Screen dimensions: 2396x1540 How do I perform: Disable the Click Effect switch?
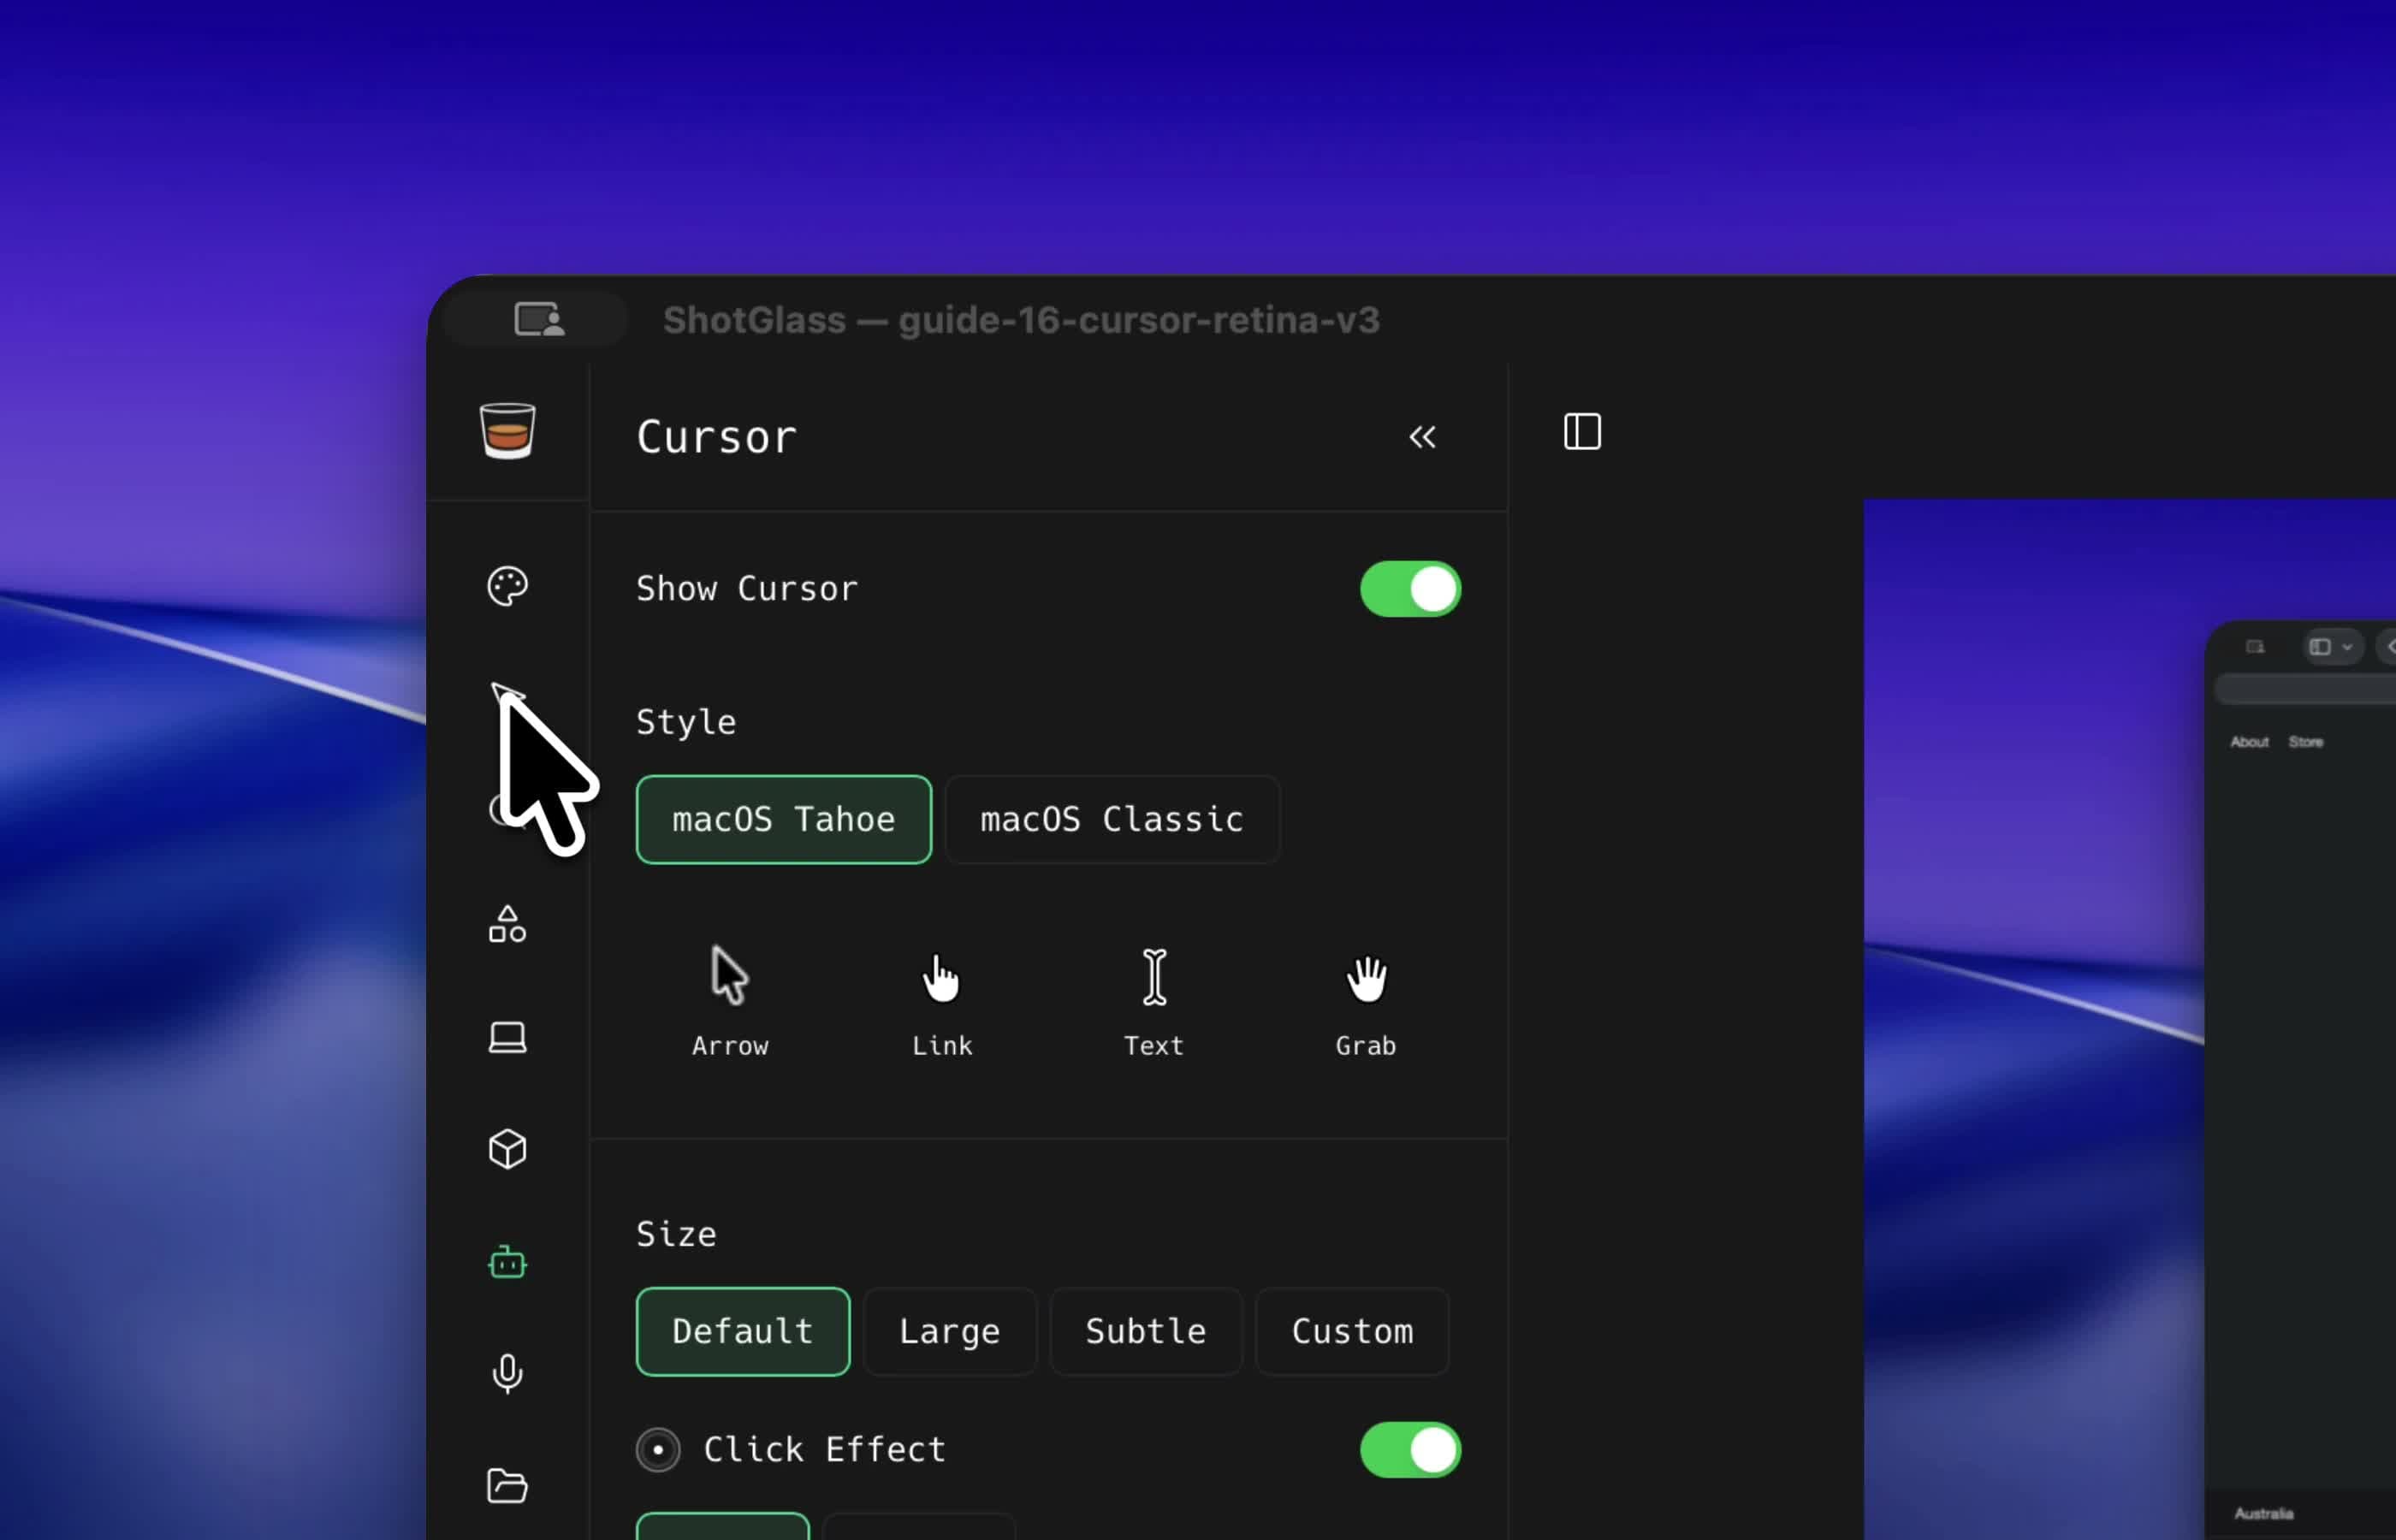pos(1410,1450)
